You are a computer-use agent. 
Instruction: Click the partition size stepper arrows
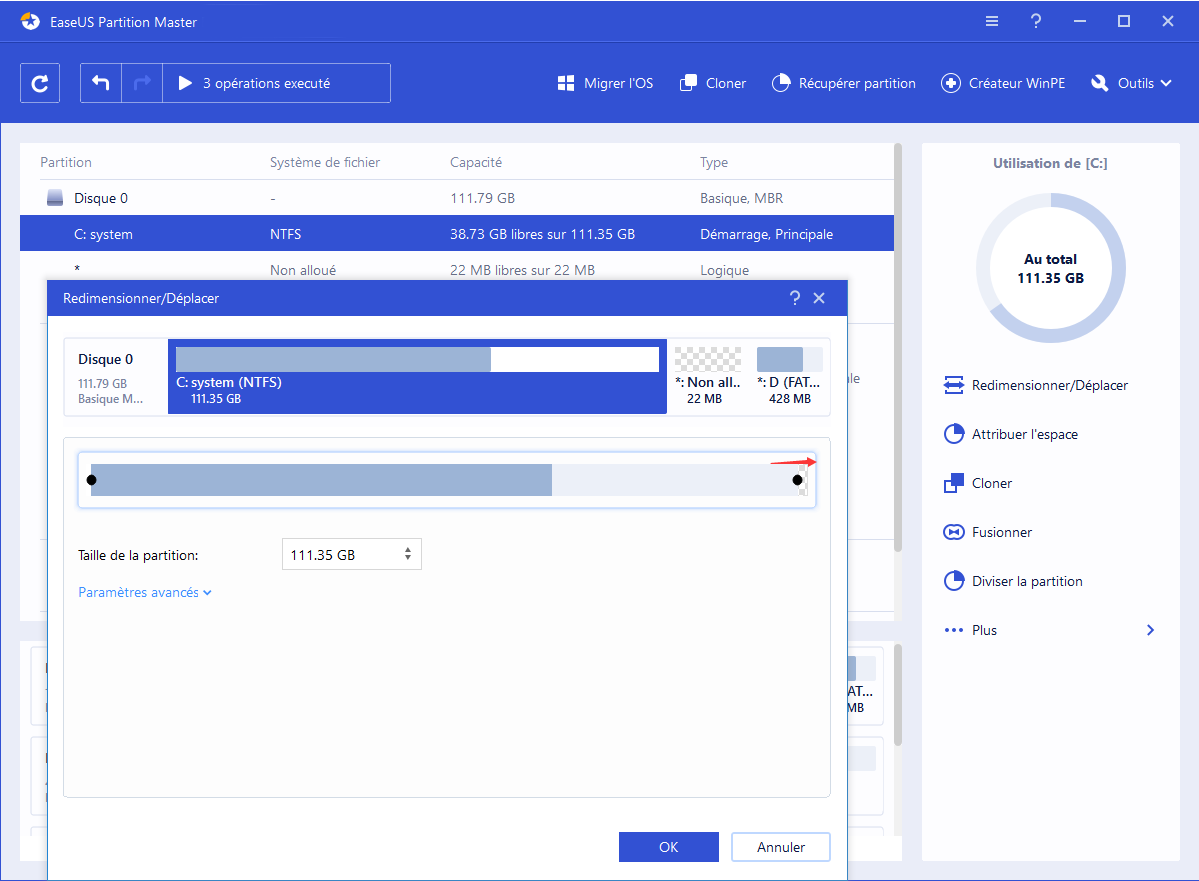[x=408, y=554]
